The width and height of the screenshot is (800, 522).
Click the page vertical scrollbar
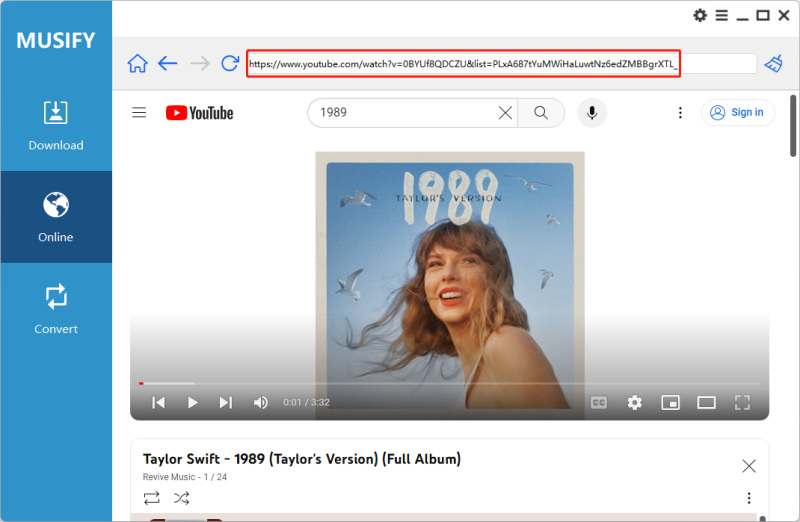(793, 126)
